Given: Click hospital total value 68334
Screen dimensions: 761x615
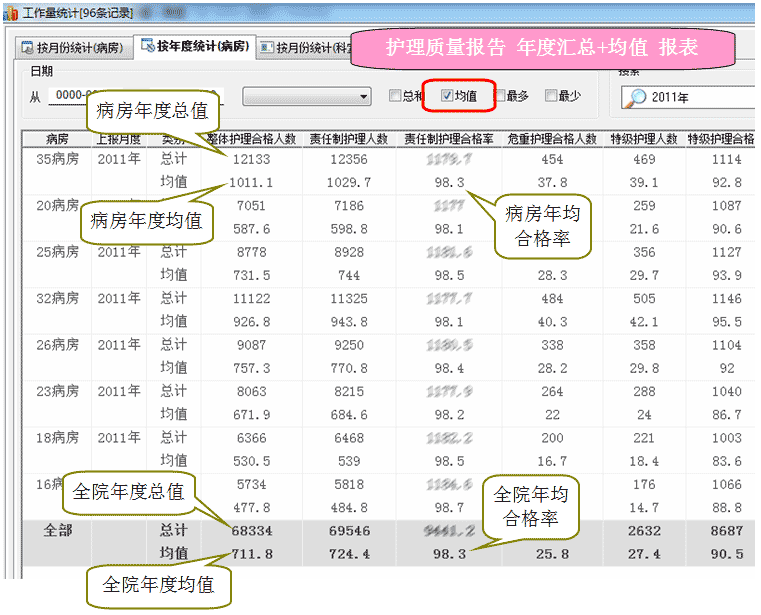Looking at the screenshot, I should coord(252,531).
